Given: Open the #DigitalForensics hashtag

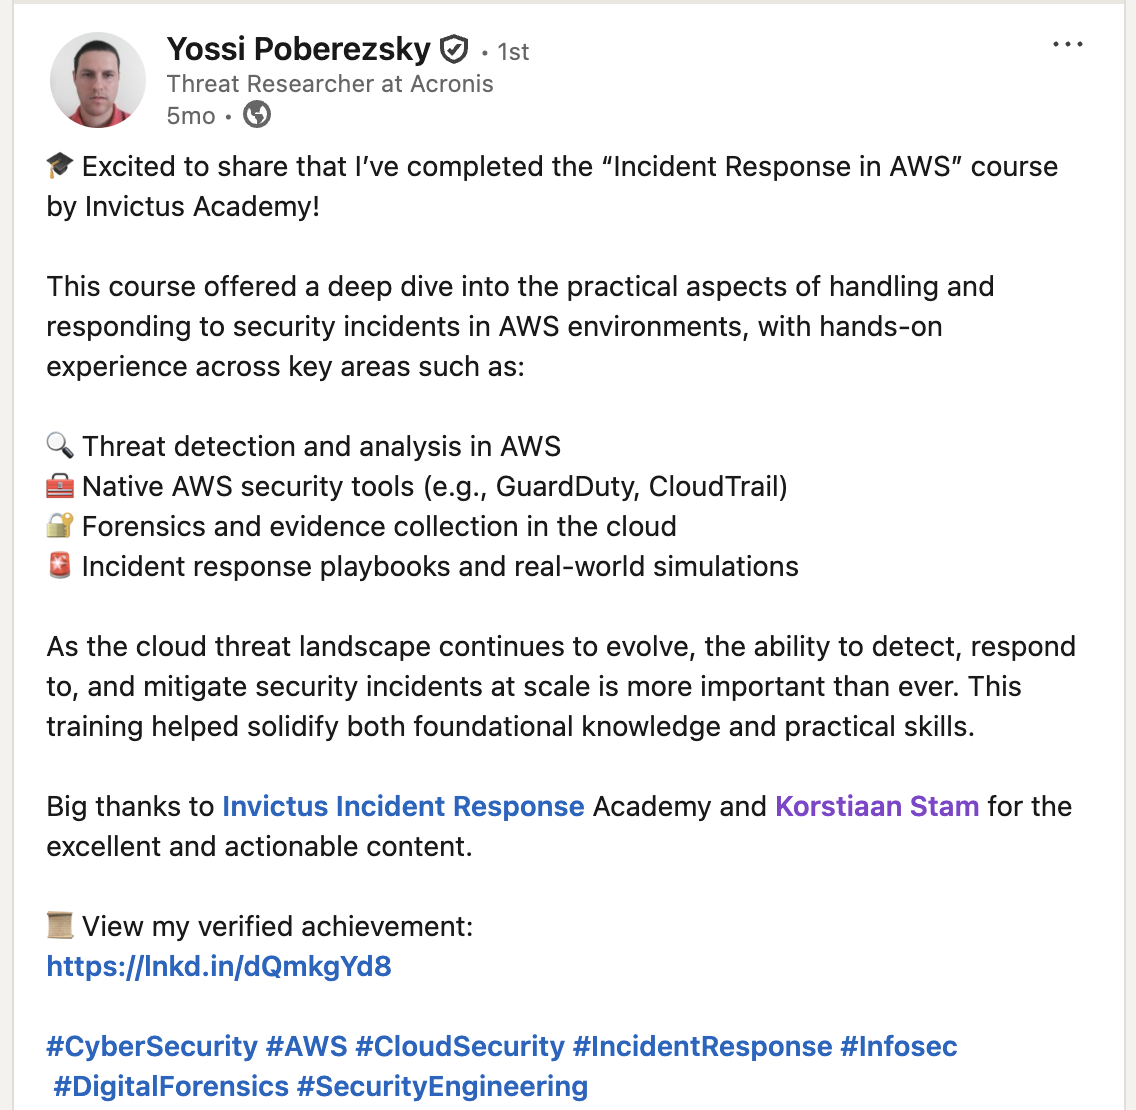Looking at the screenshot, I should tap(171, 1086).
